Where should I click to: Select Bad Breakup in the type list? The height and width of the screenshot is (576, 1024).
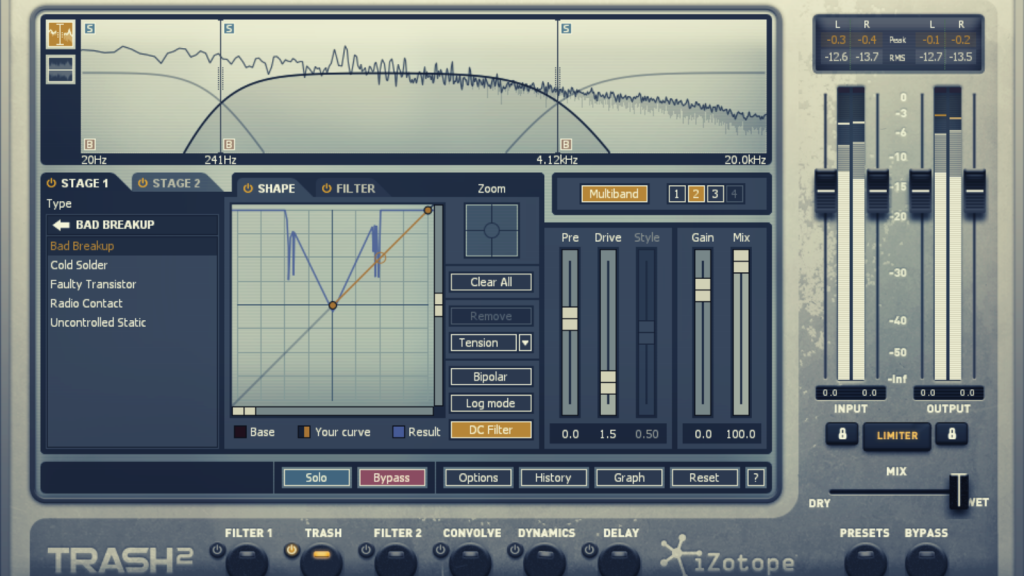click(133, 246)
